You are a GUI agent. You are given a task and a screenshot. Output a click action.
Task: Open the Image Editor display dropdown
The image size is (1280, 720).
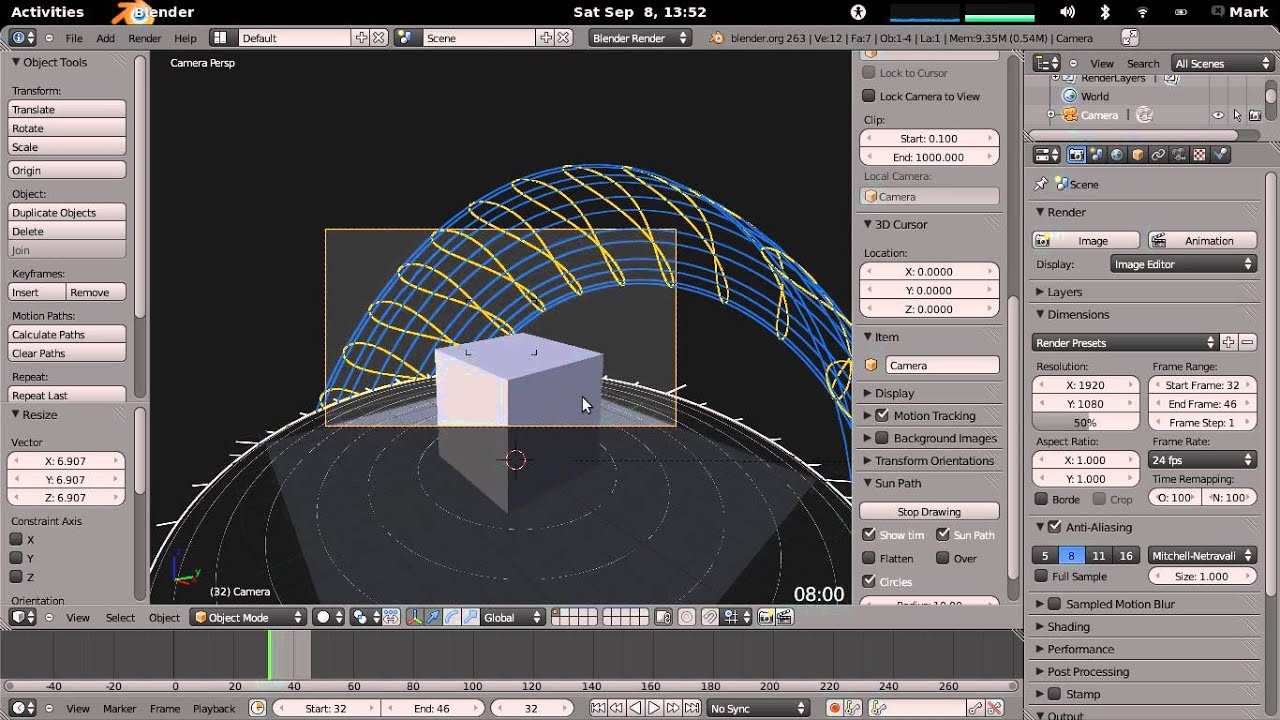[x=1183, y=264]
